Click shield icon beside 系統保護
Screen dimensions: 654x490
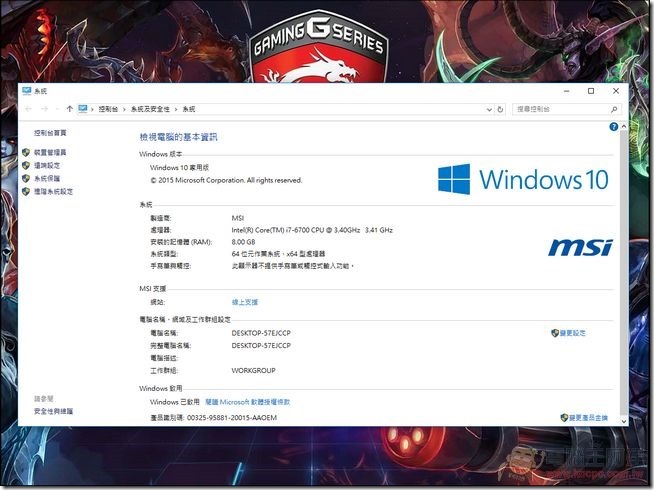[26, 178]
